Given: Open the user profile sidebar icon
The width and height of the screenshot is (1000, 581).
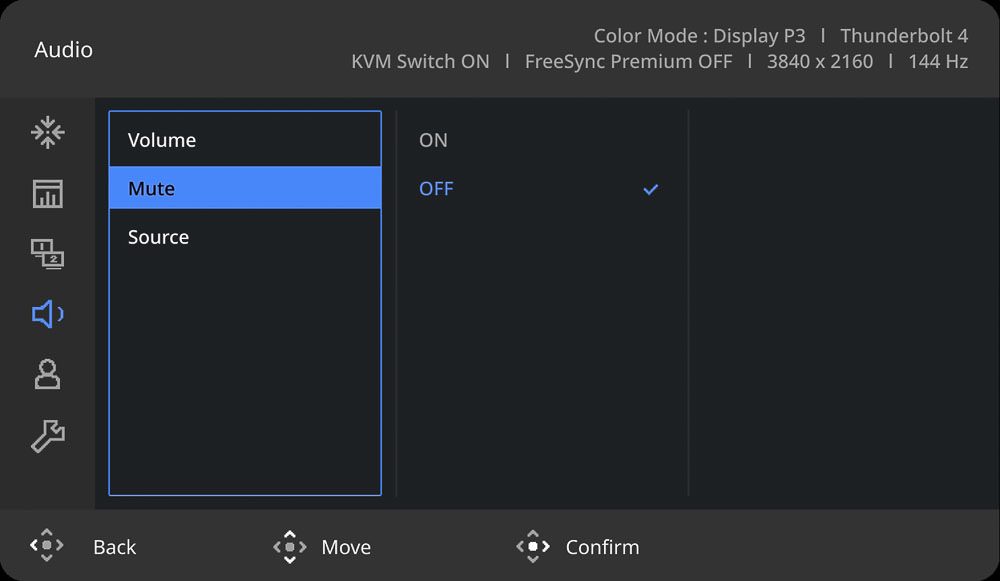Looking at the screenshot, I should 48,374.
